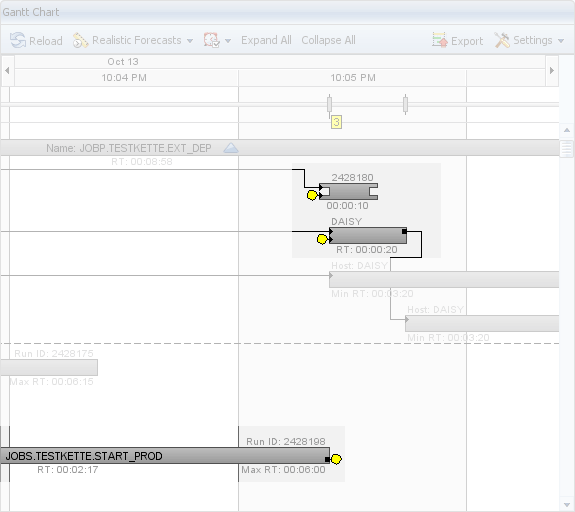Click the Run ID: 2428198 label
Image resolution: width=575 pixels, height=512 pixels.
(286, 441)
